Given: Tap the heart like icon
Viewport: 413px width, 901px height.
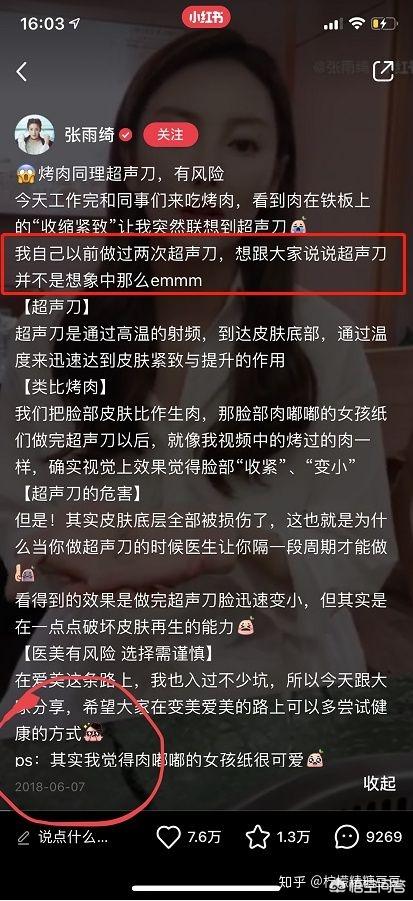Looking at the screenshot, I should (168, 837).
